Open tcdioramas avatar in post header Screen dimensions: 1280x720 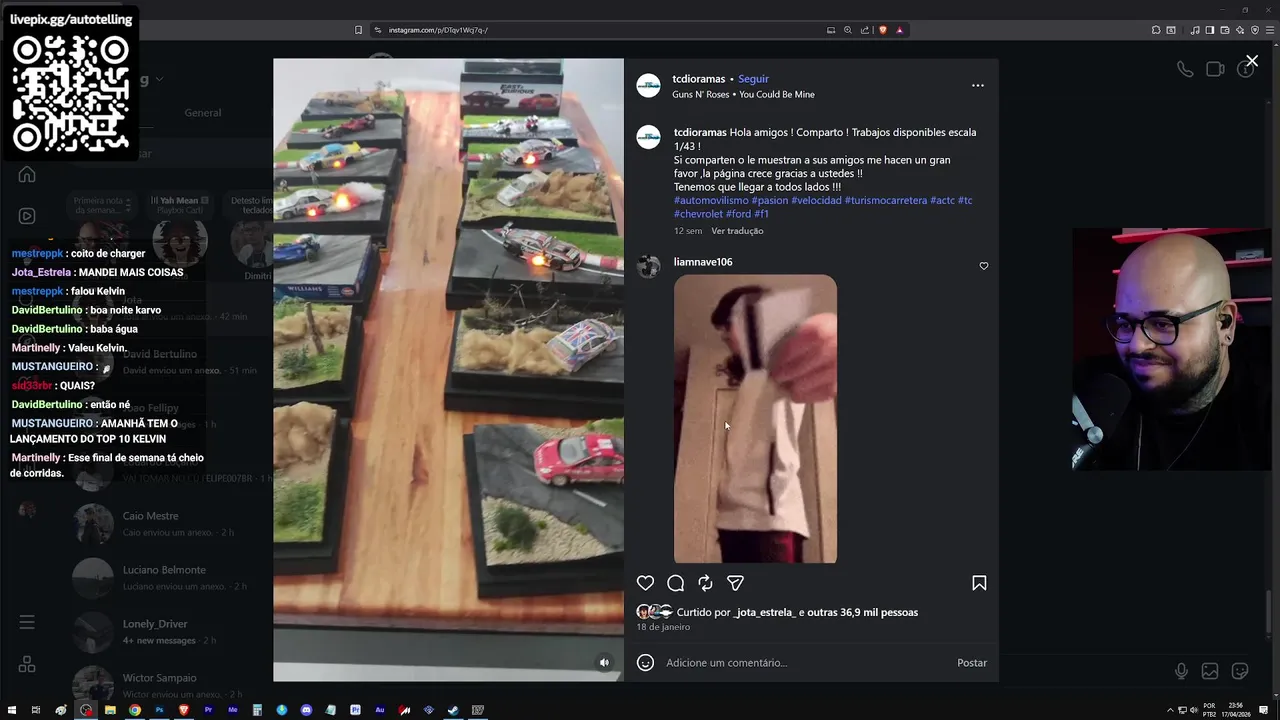click(x=649, y=86)
